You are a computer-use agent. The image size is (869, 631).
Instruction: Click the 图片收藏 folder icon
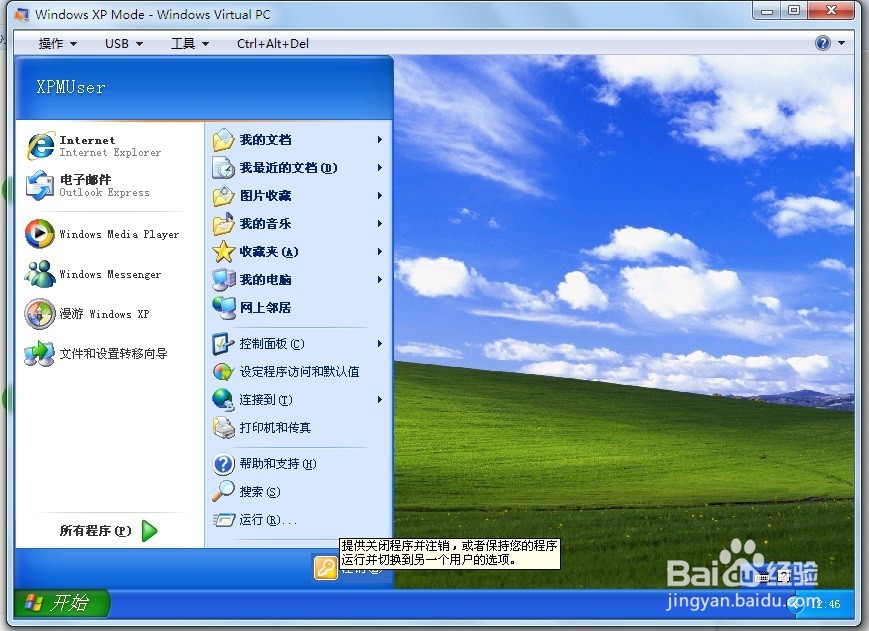pos(224,196)
